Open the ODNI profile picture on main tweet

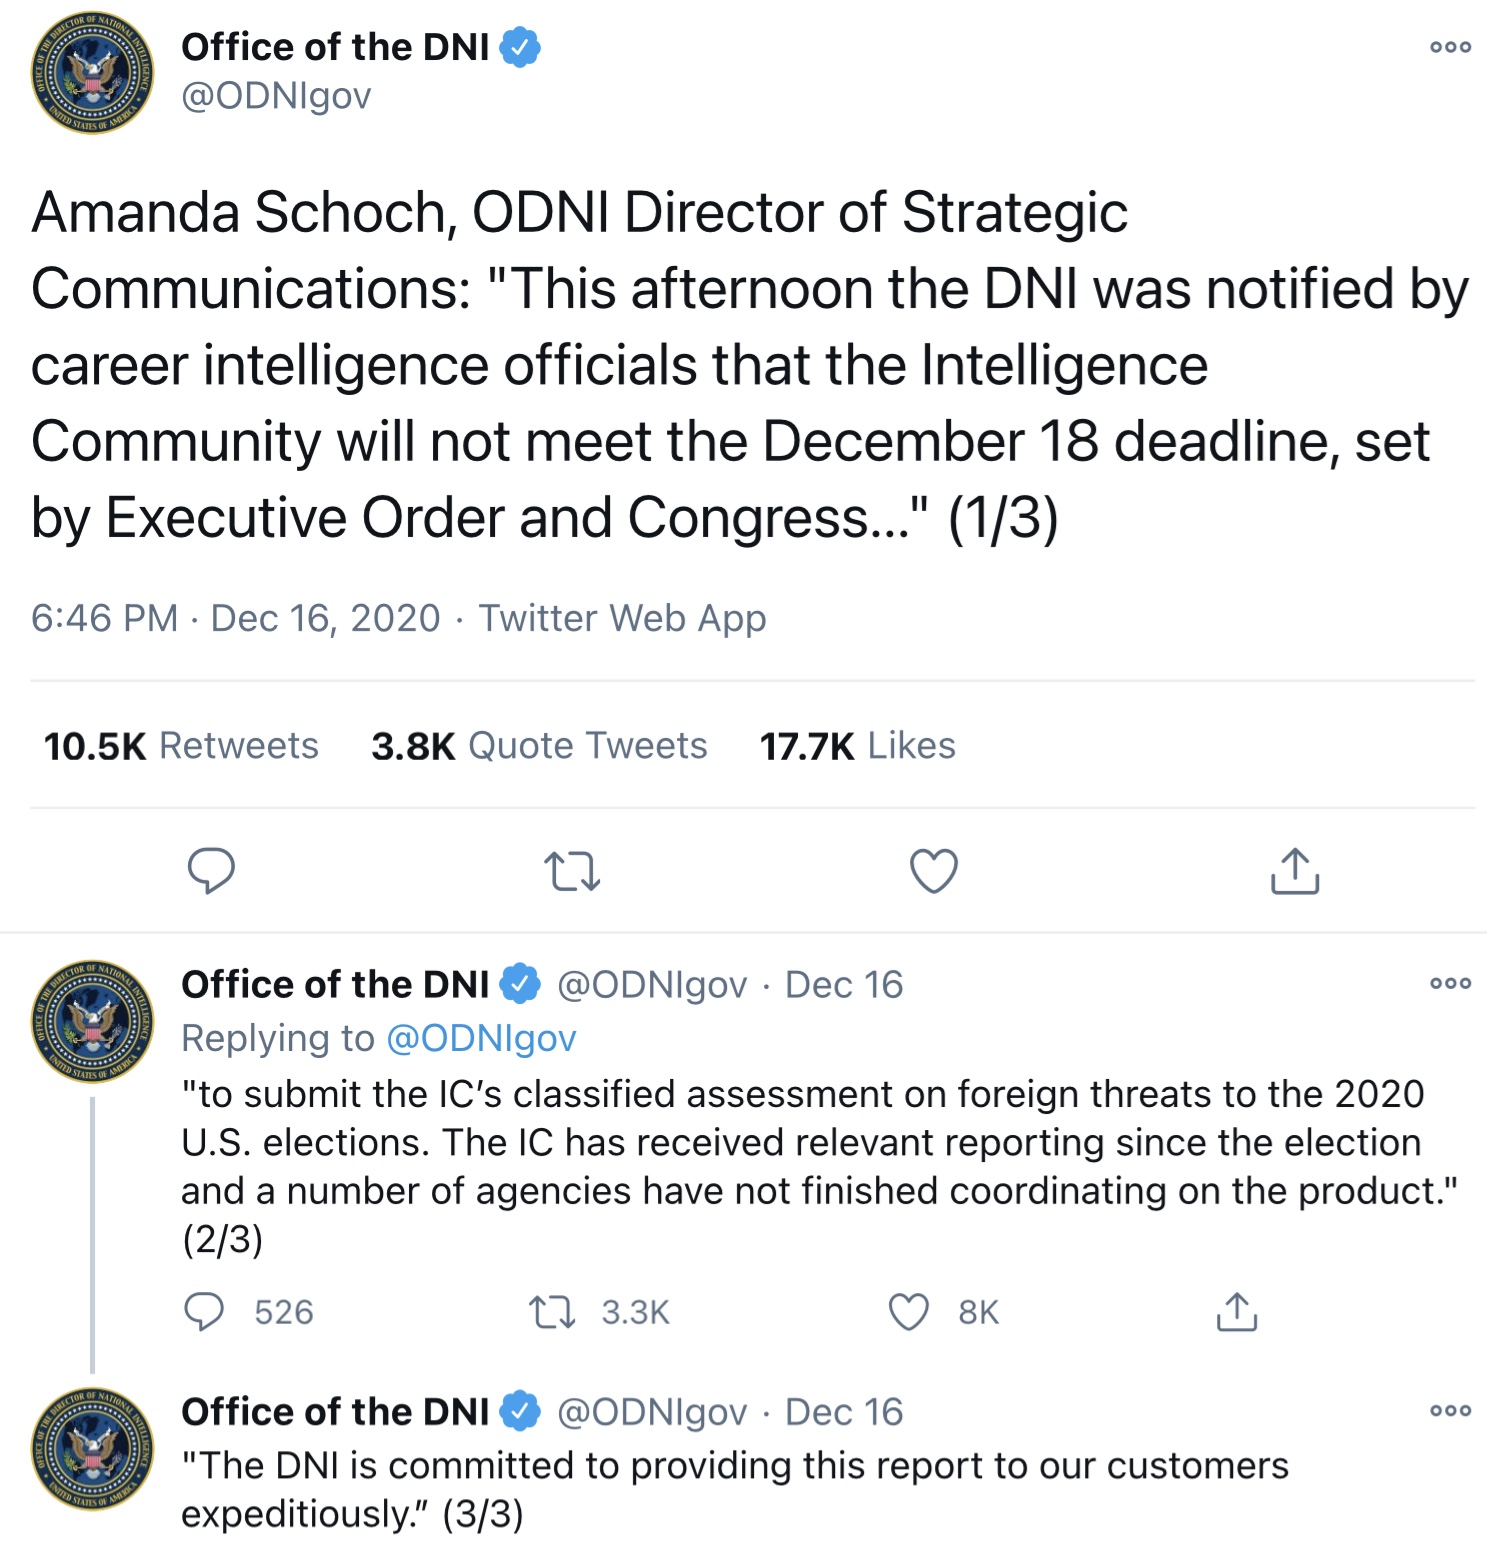[92, 73]
